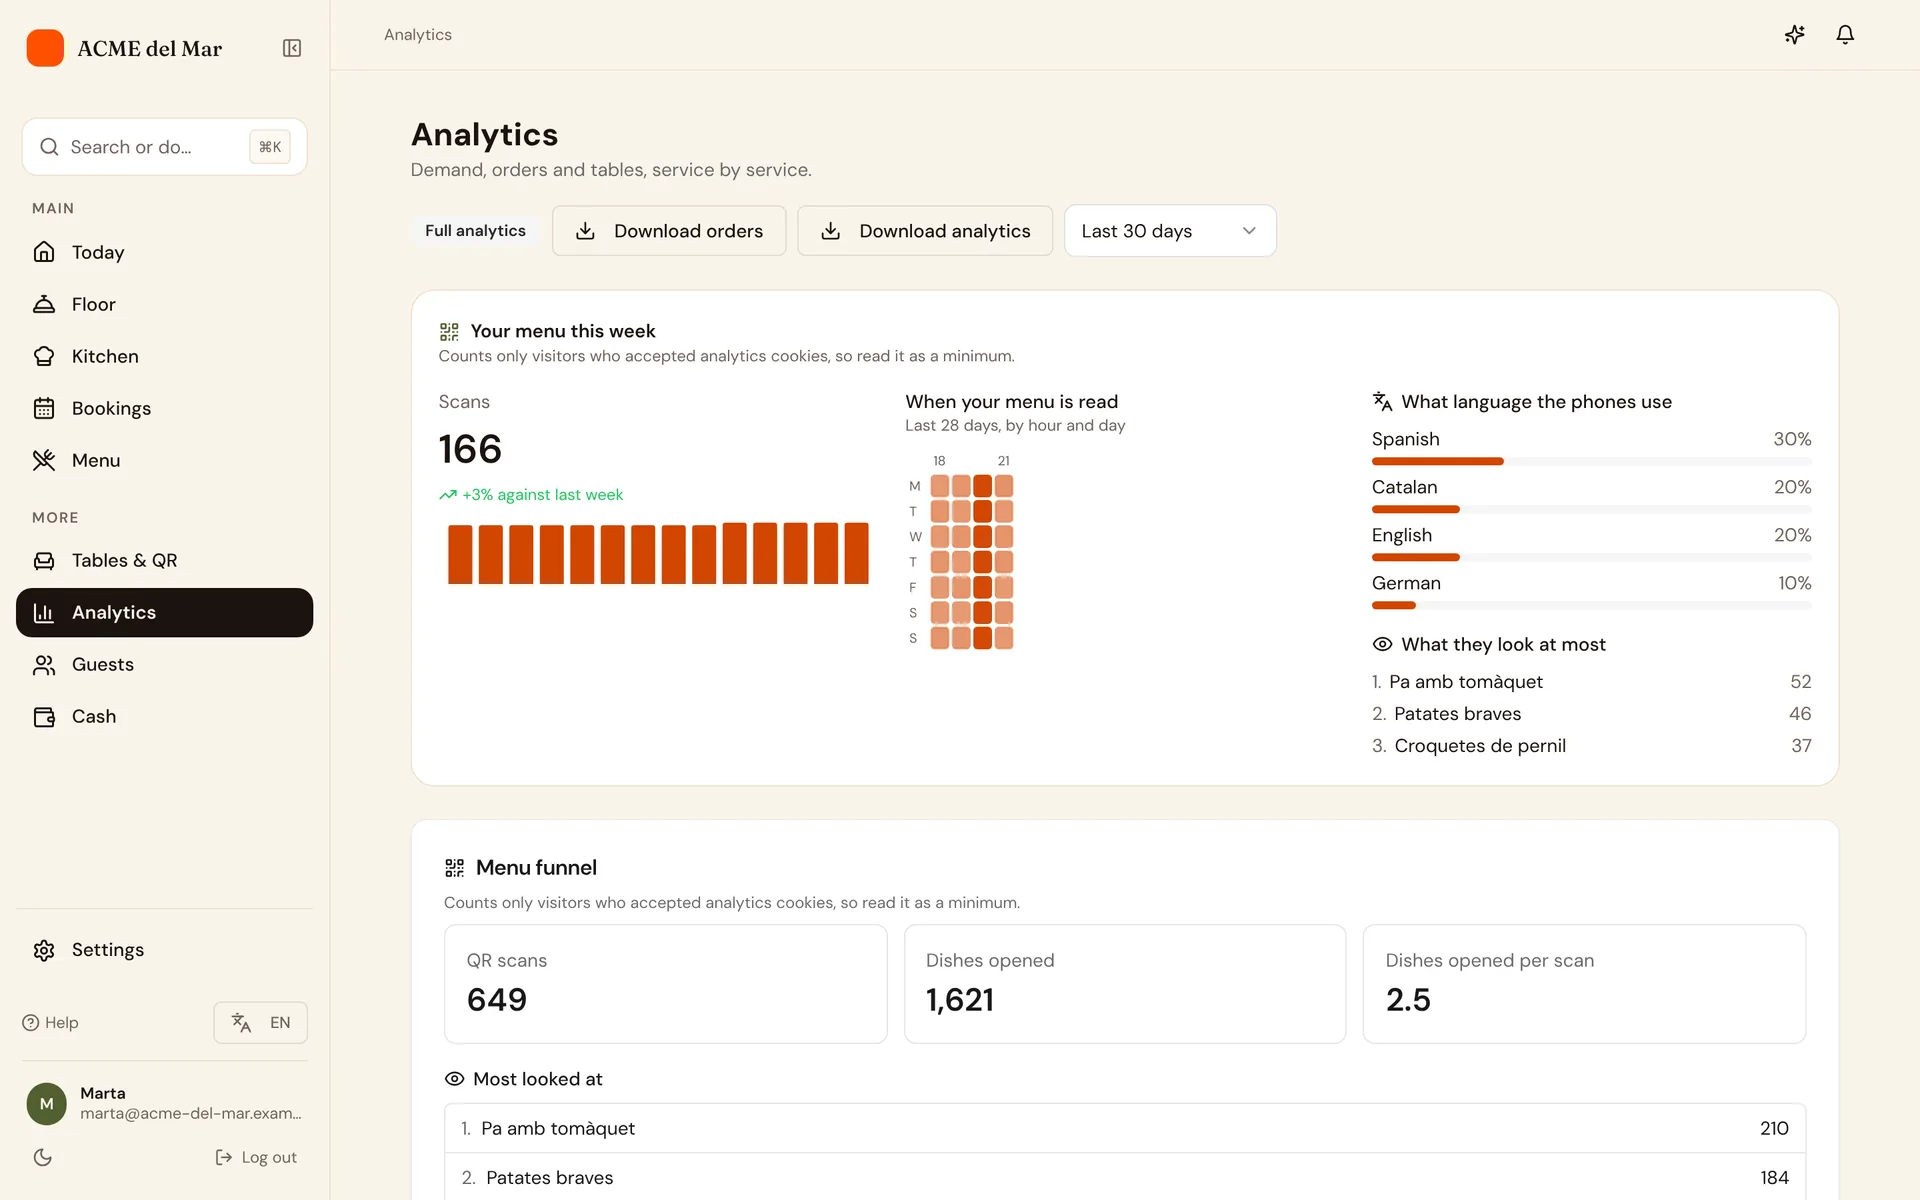Select the Full analytics tab

tap(475, 231)
